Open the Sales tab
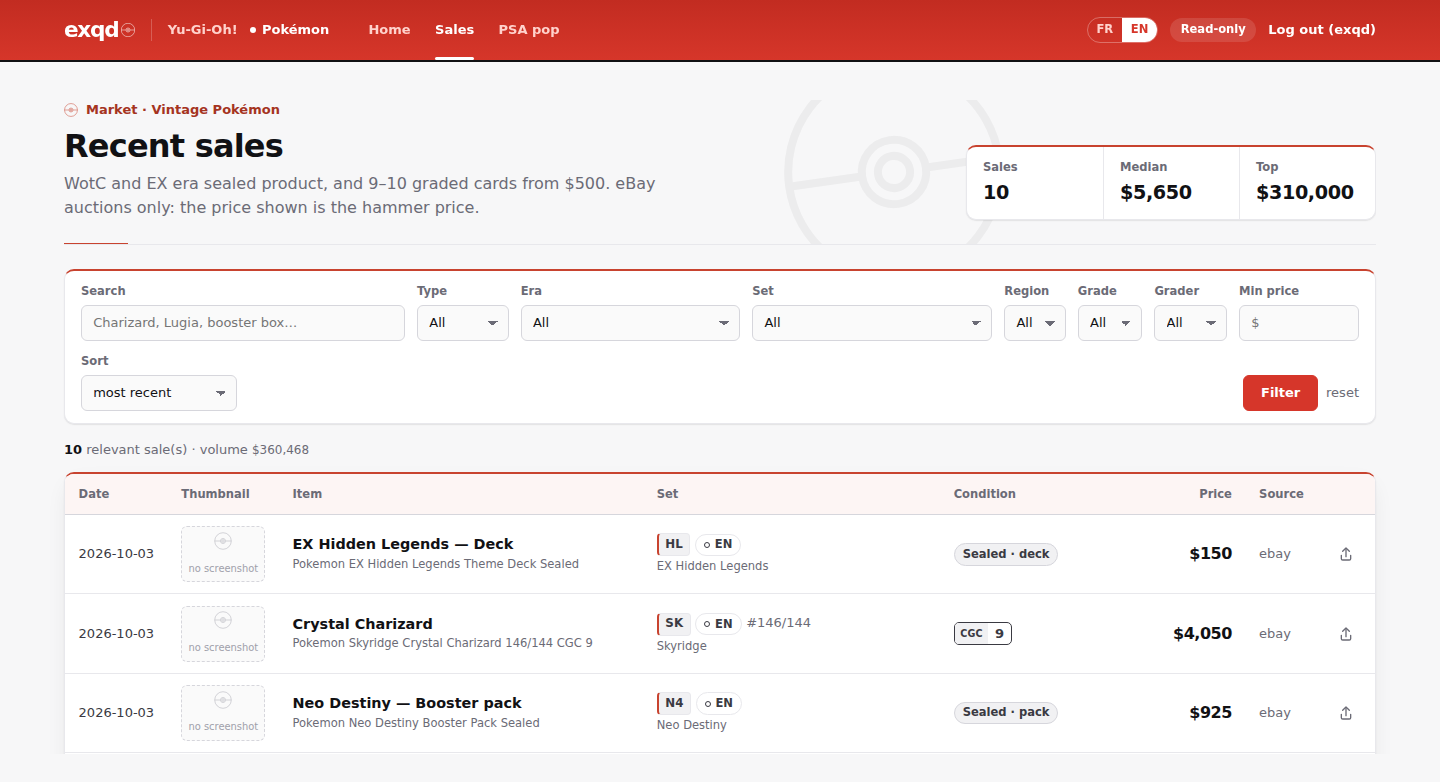Screen dimensions: 1440x782 tap(454, 30)
